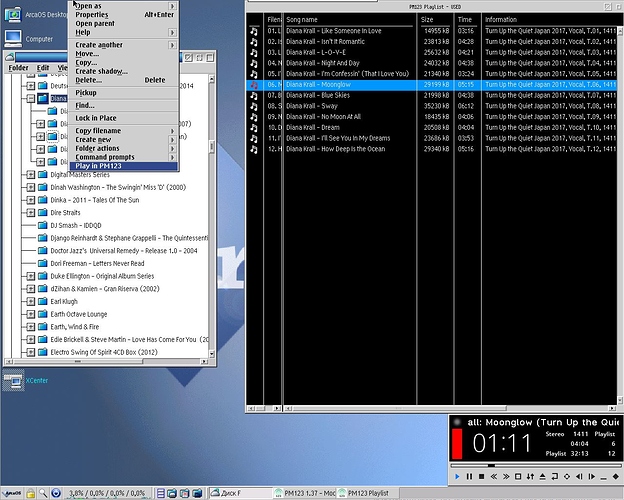Open the Command prompts submenu arrow
The width and height of the screenshot is (624, 500).
pos(172,157)
